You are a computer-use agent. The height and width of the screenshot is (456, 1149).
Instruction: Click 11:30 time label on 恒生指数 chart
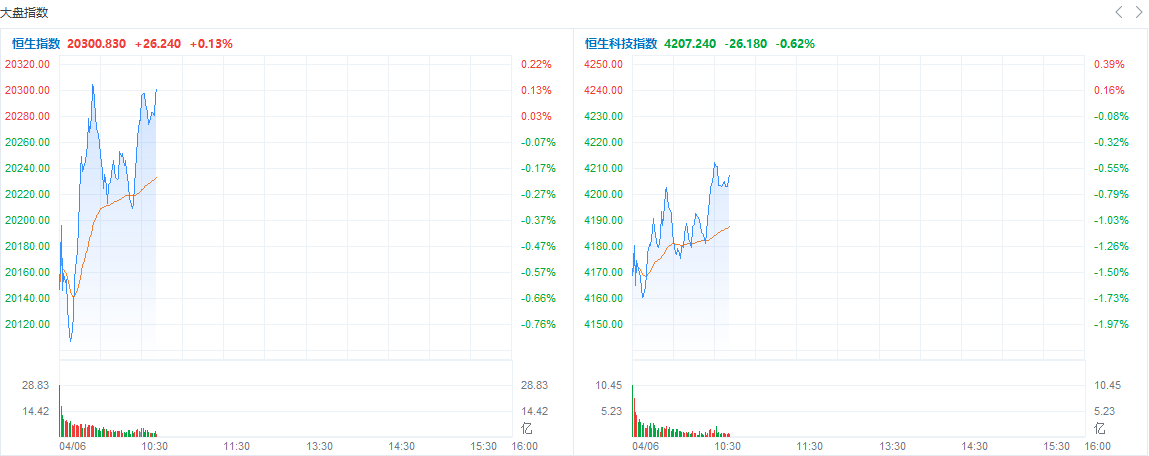236,446
